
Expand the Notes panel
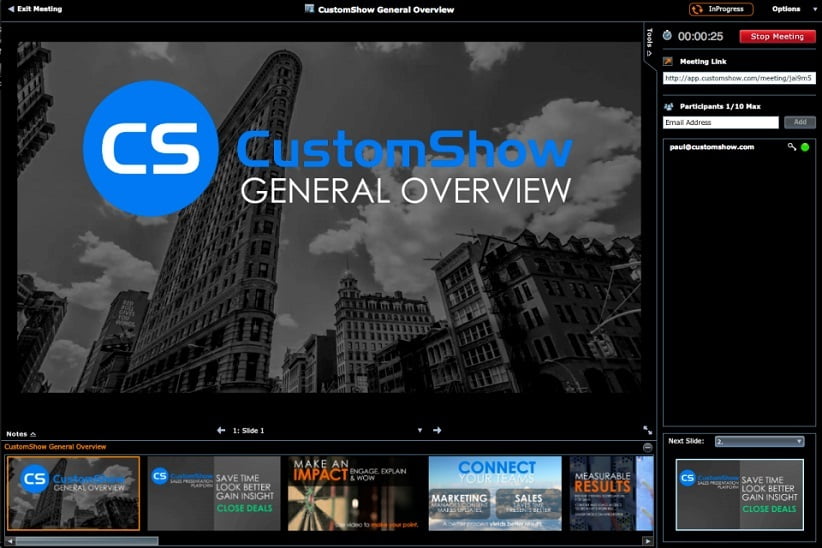tap(21, 434)
